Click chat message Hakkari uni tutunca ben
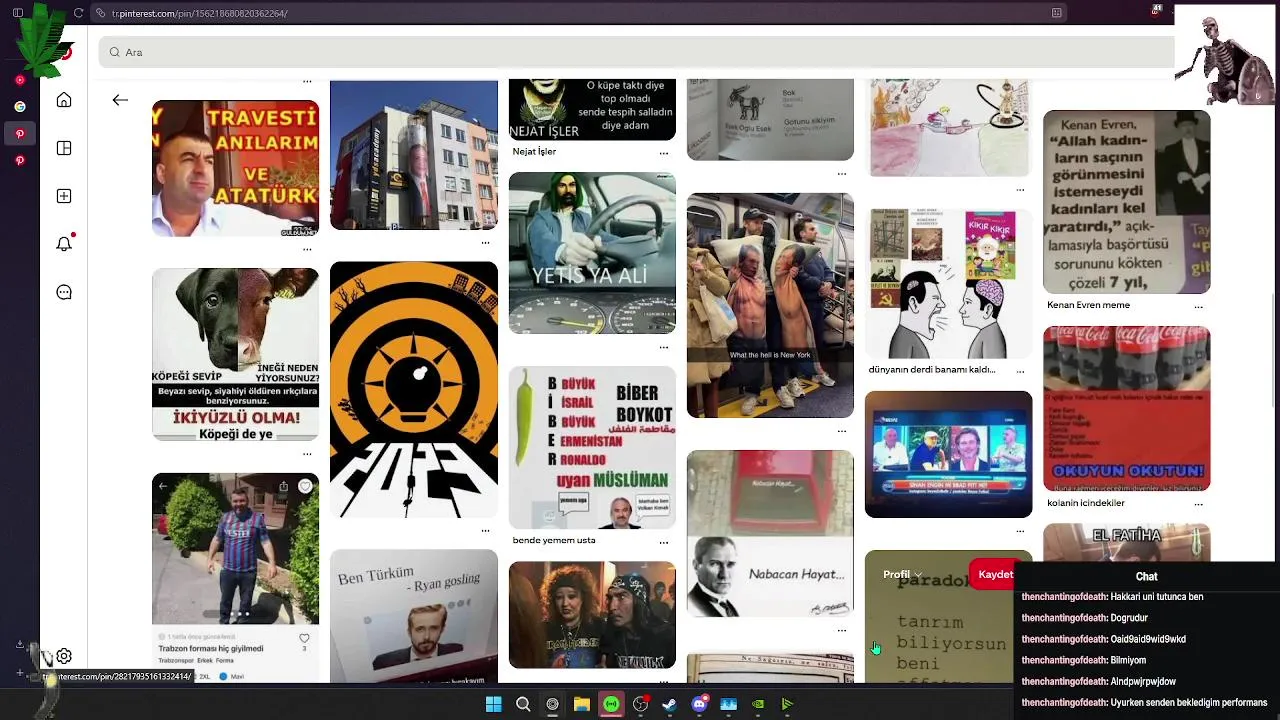The image size is (1280, 720). click(x=1112, y=597)
